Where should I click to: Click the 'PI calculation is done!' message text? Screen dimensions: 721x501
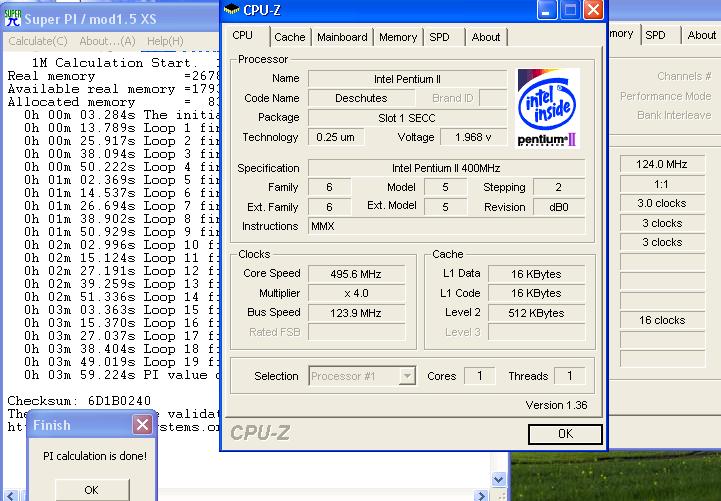point(95,456)
